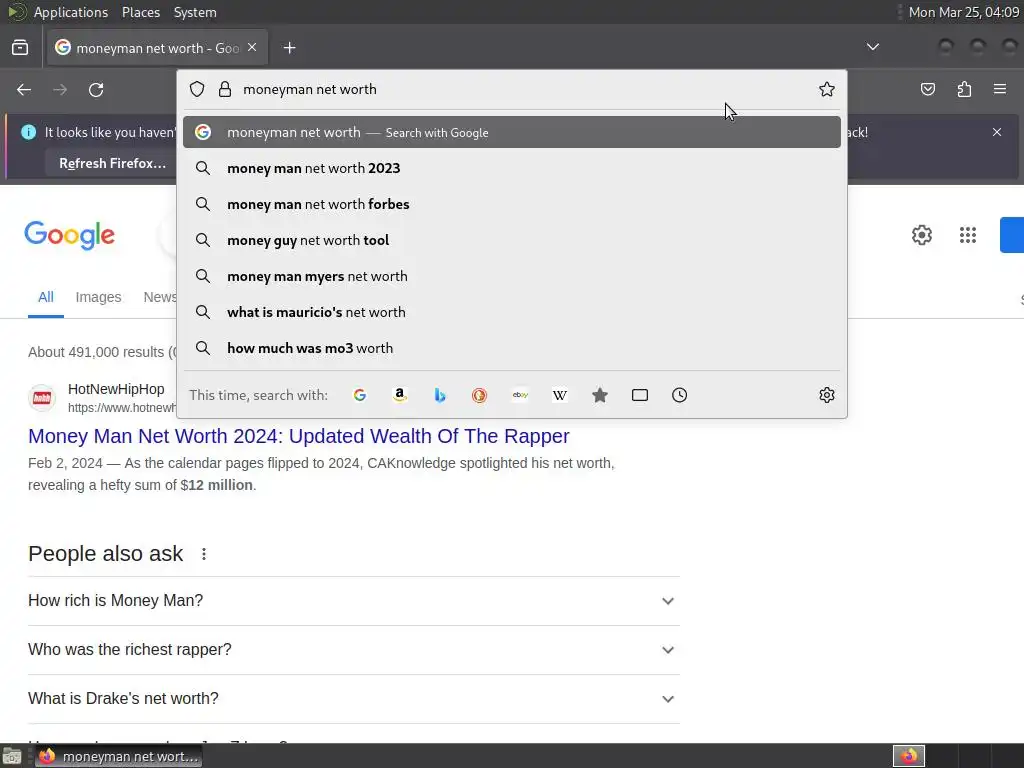The width and height of the screenshot is (1024, 768).
Task: Open a new tab with the plus icon
Action: tap(289, 48)
